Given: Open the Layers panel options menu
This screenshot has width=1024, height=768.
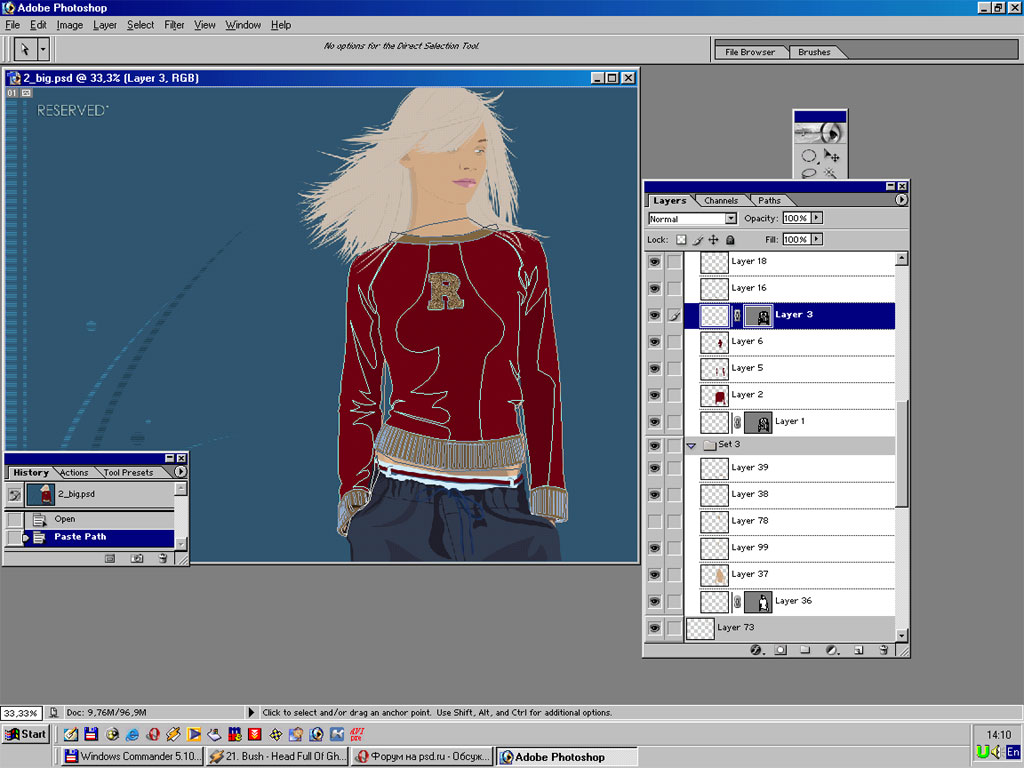Looking at the screenshot, I should click(901, 200).
